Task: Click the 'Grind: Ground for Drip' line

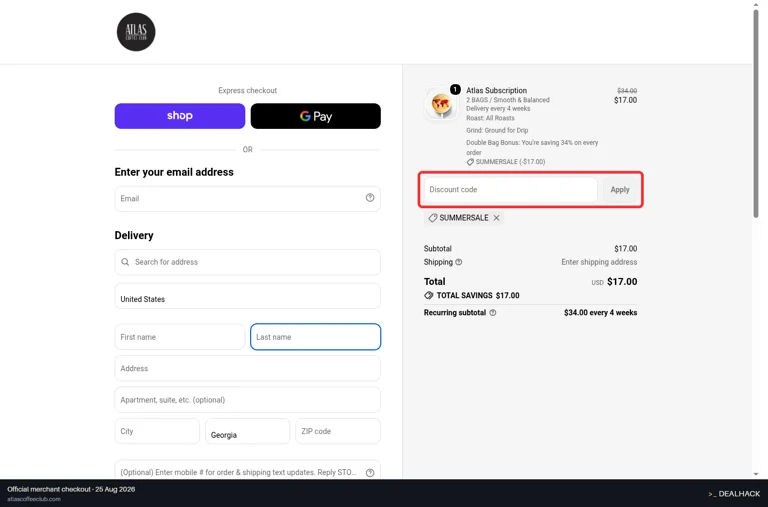Action: pyautogui.click(x=497, y=130)
